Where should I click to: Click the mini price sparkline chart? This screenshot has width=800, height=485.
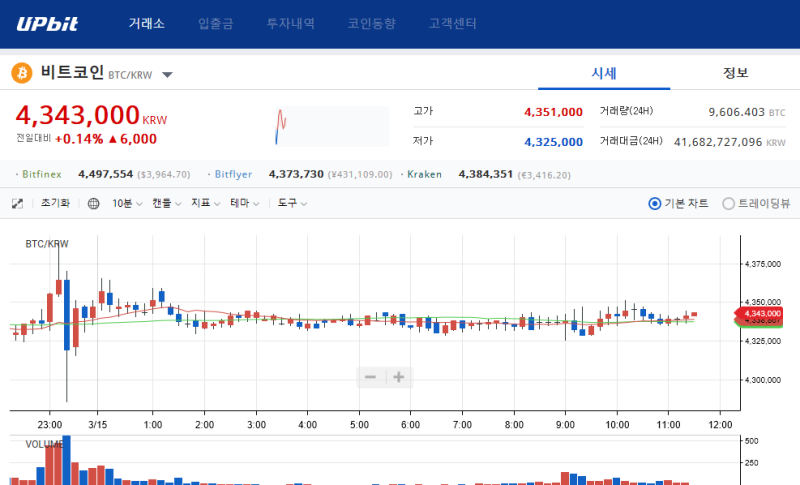tap(332, 126)
